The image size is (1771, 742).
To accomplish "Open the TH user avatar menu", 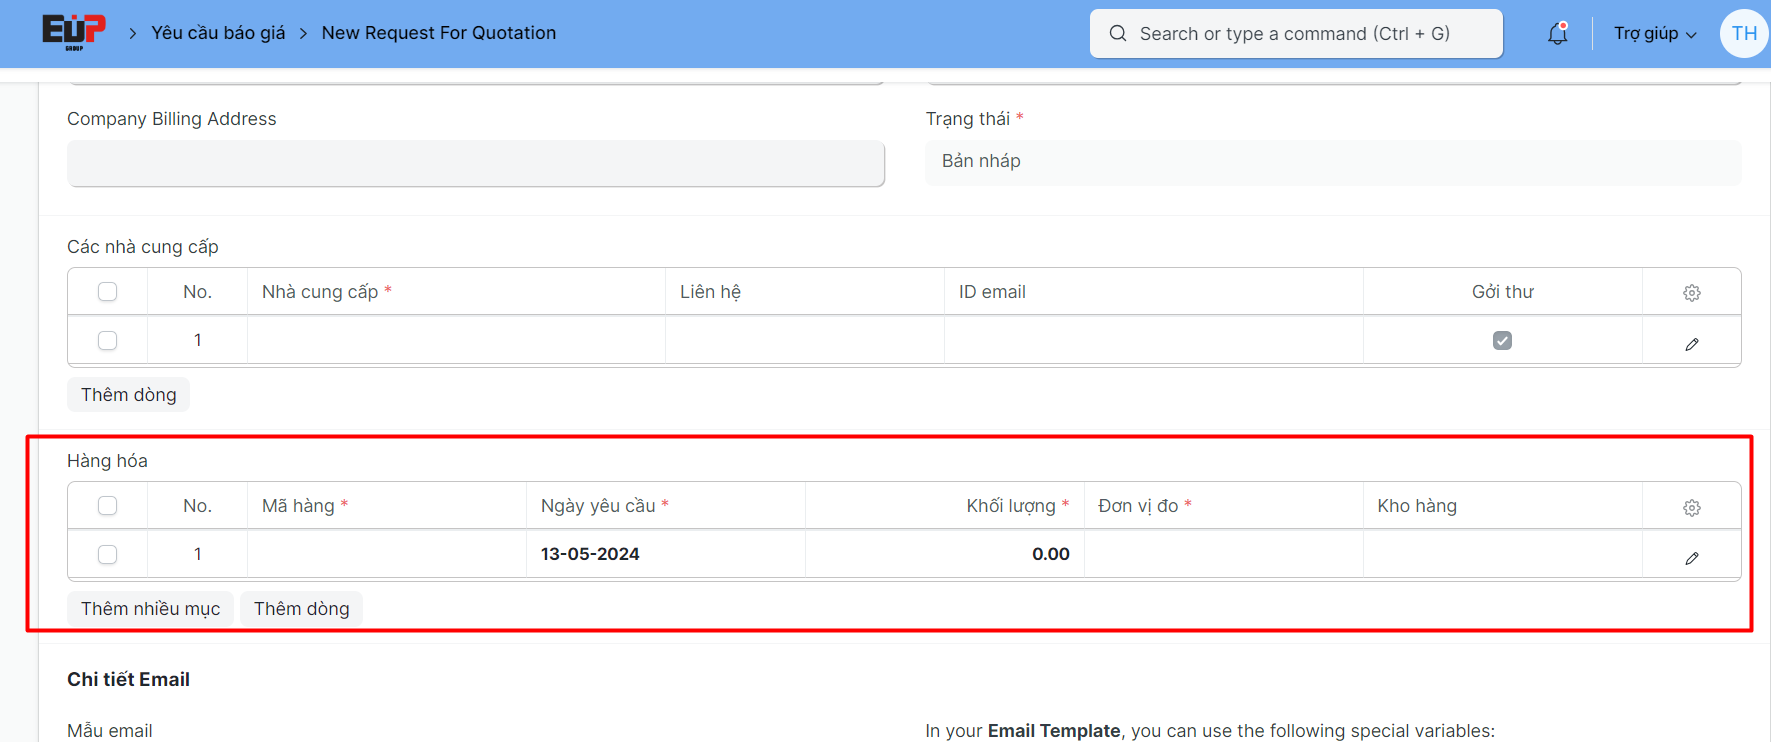I will coord(1743,34).
